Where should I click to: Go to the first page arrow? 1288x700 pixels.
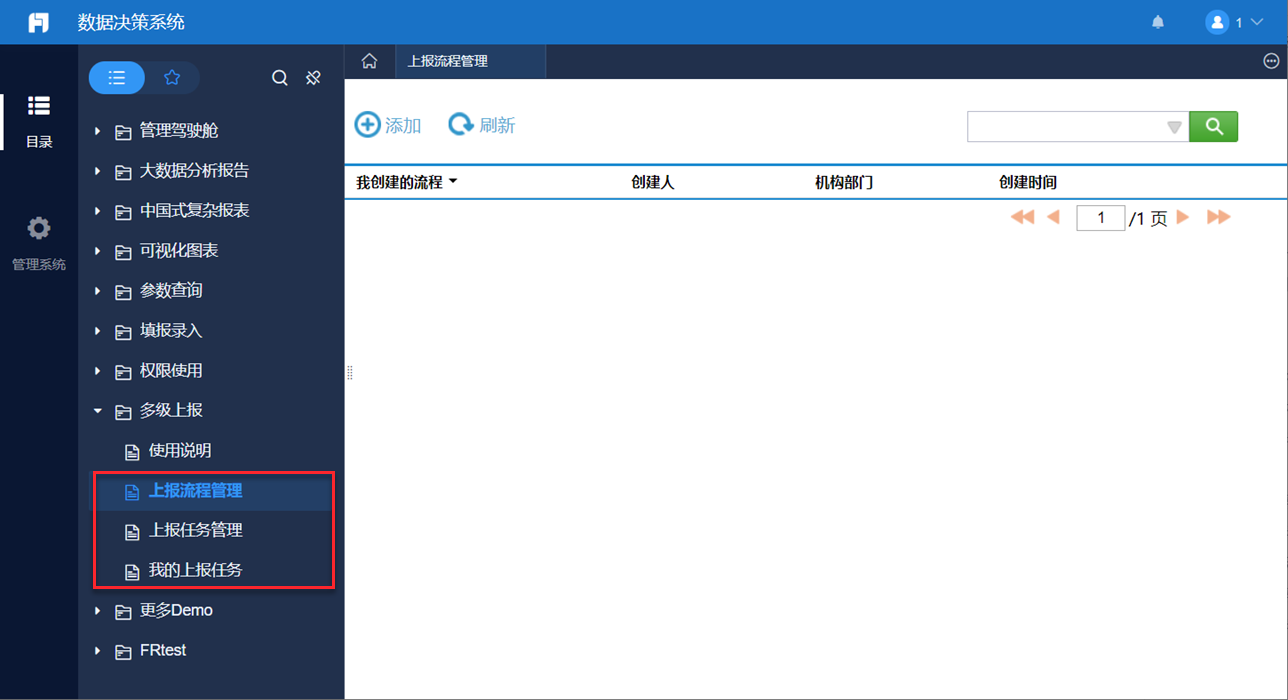(x=1022, y=217)
